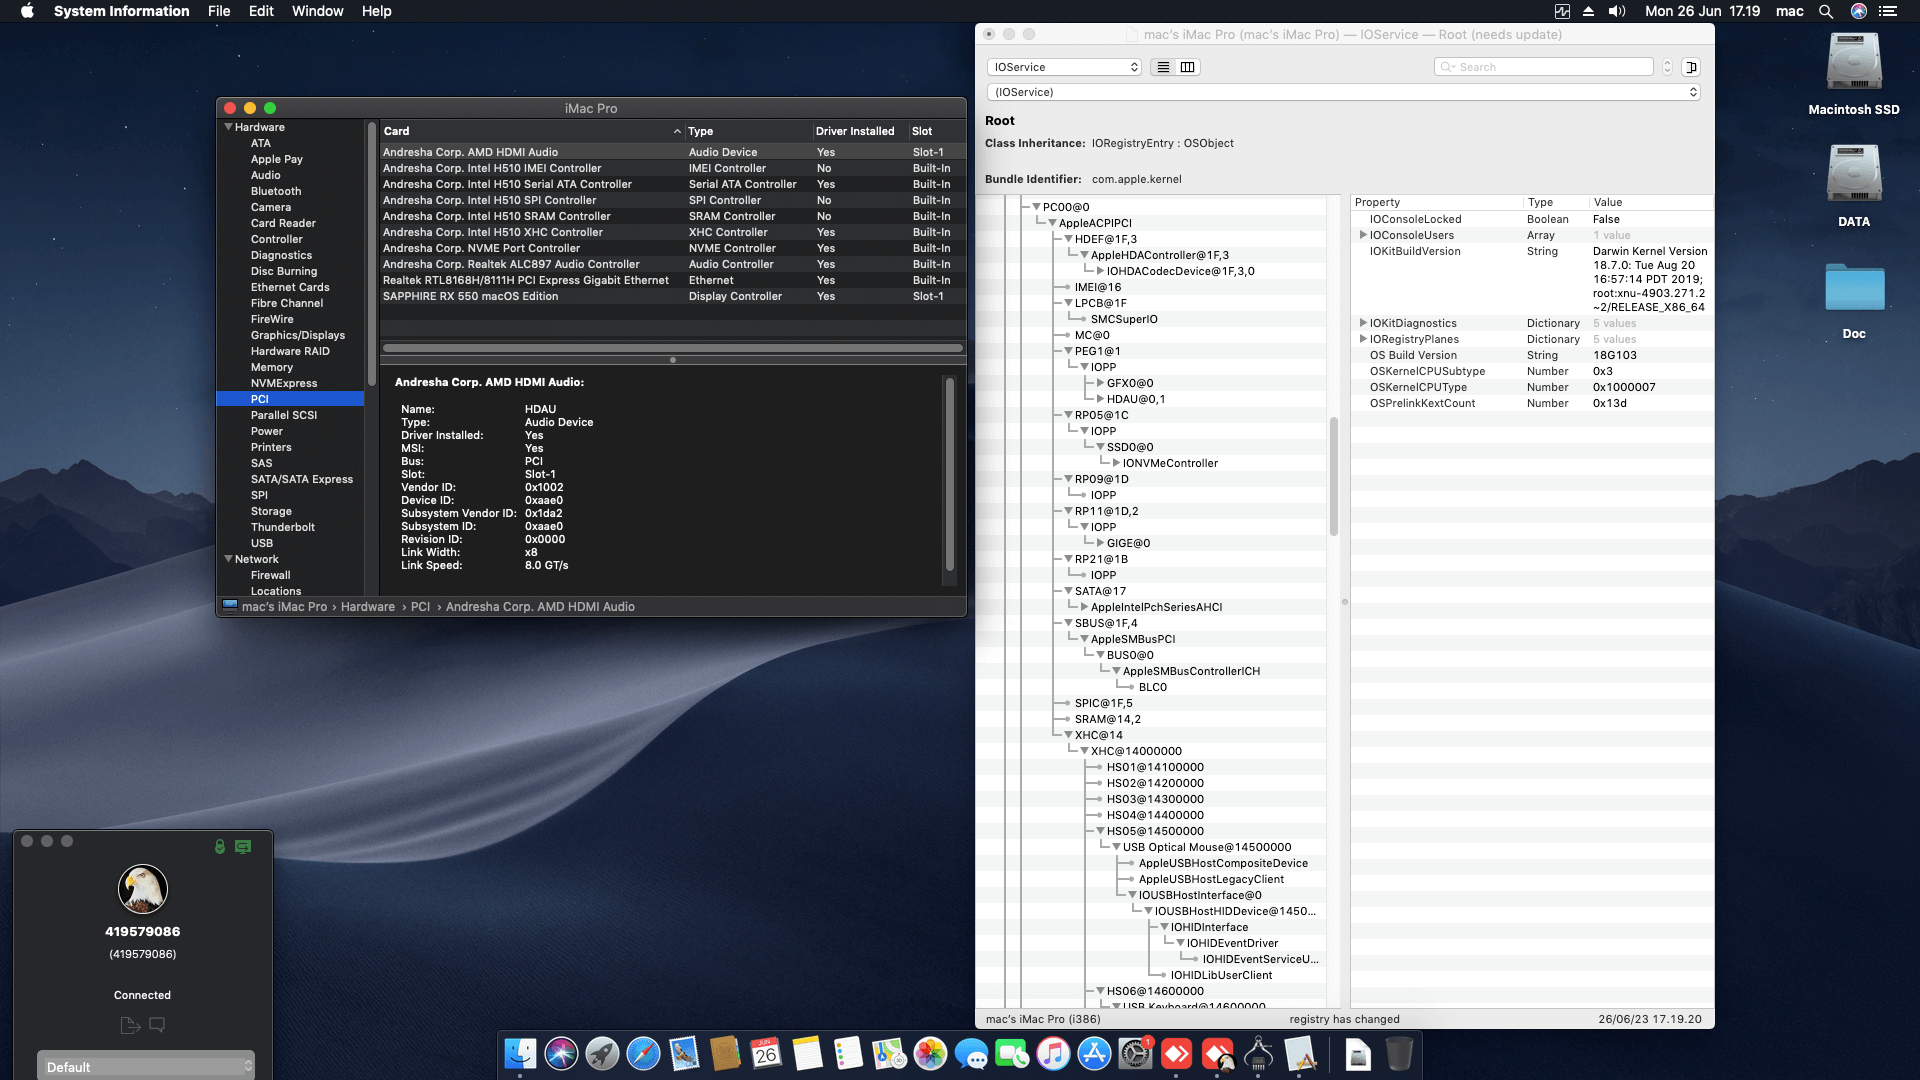This screenshot has height=1080, width=1920.
Task: Switch IORegistryExplorer to column view icon
Action: point(1187,67)
